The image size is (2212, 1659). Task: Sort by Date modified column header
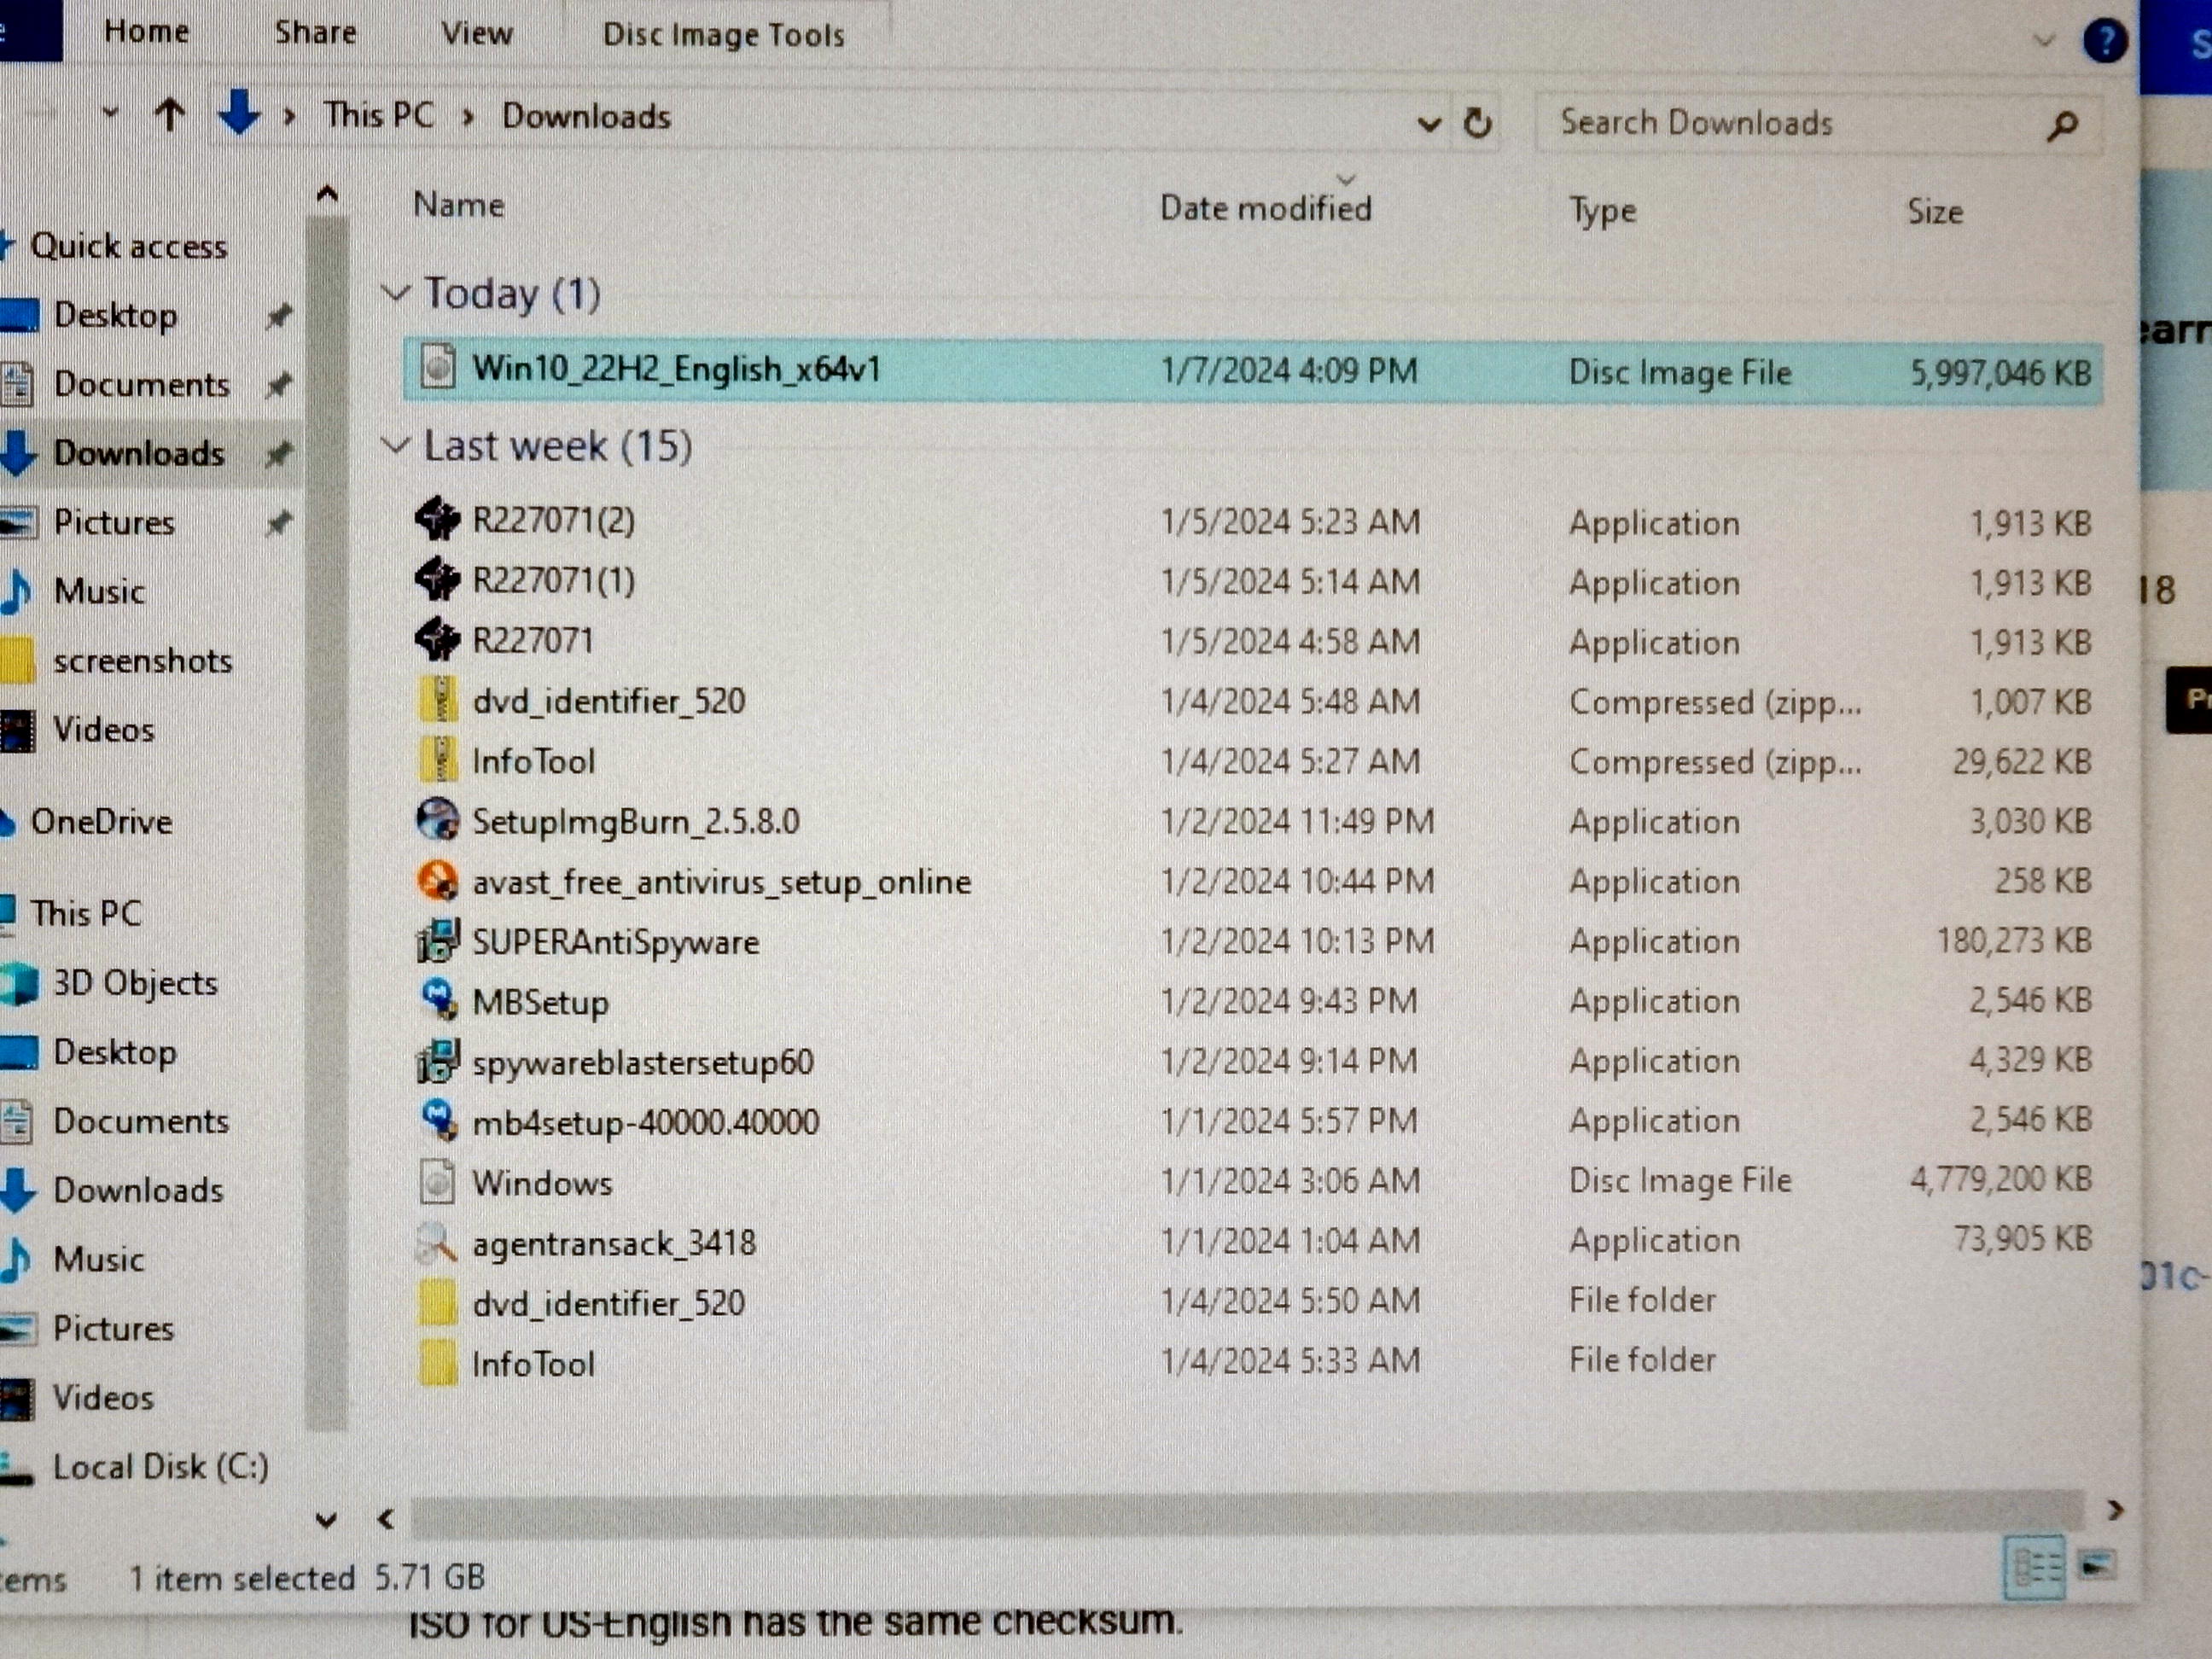(1265, 208)
